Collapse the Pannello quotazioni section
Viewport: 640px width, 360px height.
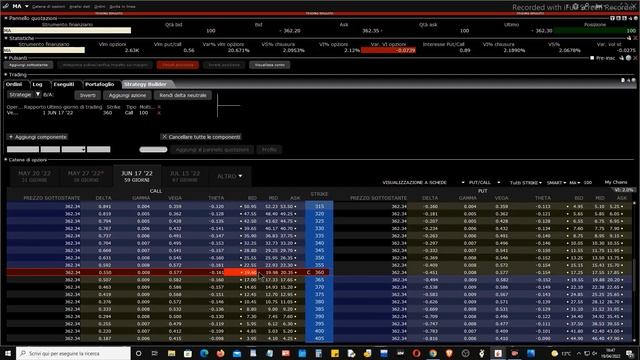(x=6, y=18)
